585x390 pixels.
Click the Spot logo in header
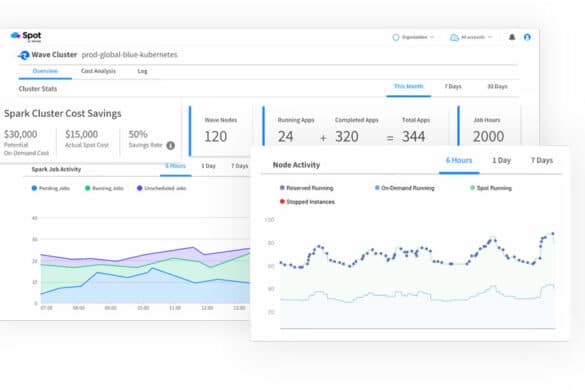pyautogui.click(x=26, y=37)
